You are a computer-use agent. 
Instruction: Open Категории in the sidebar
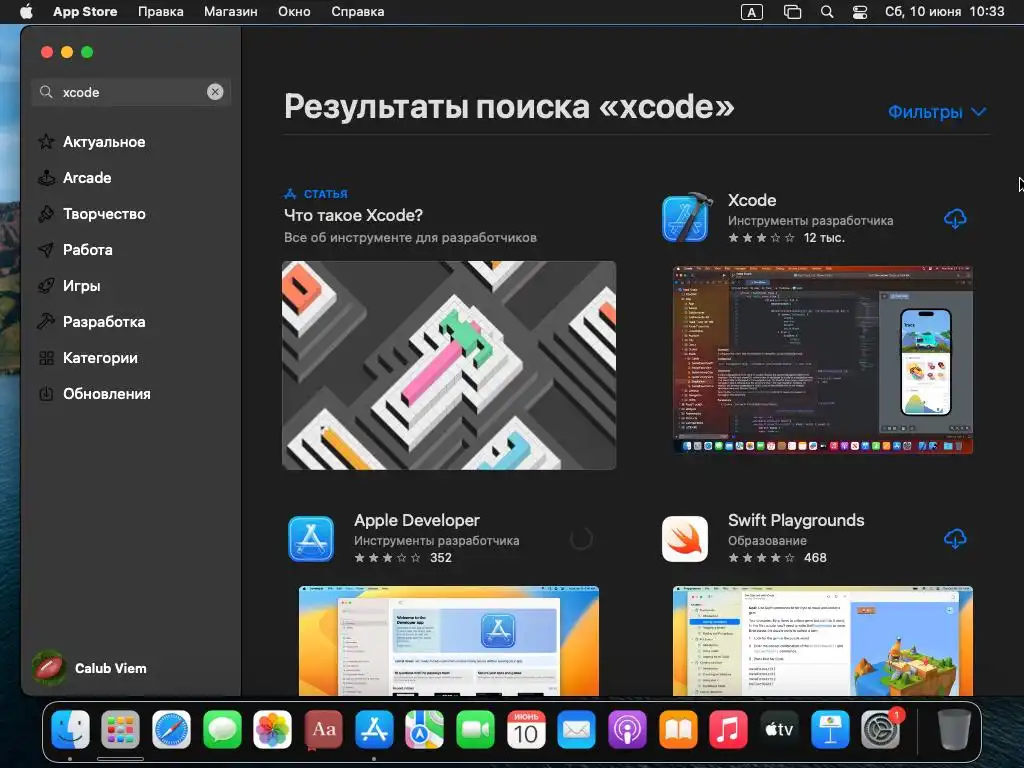click(x=88, y=358)
